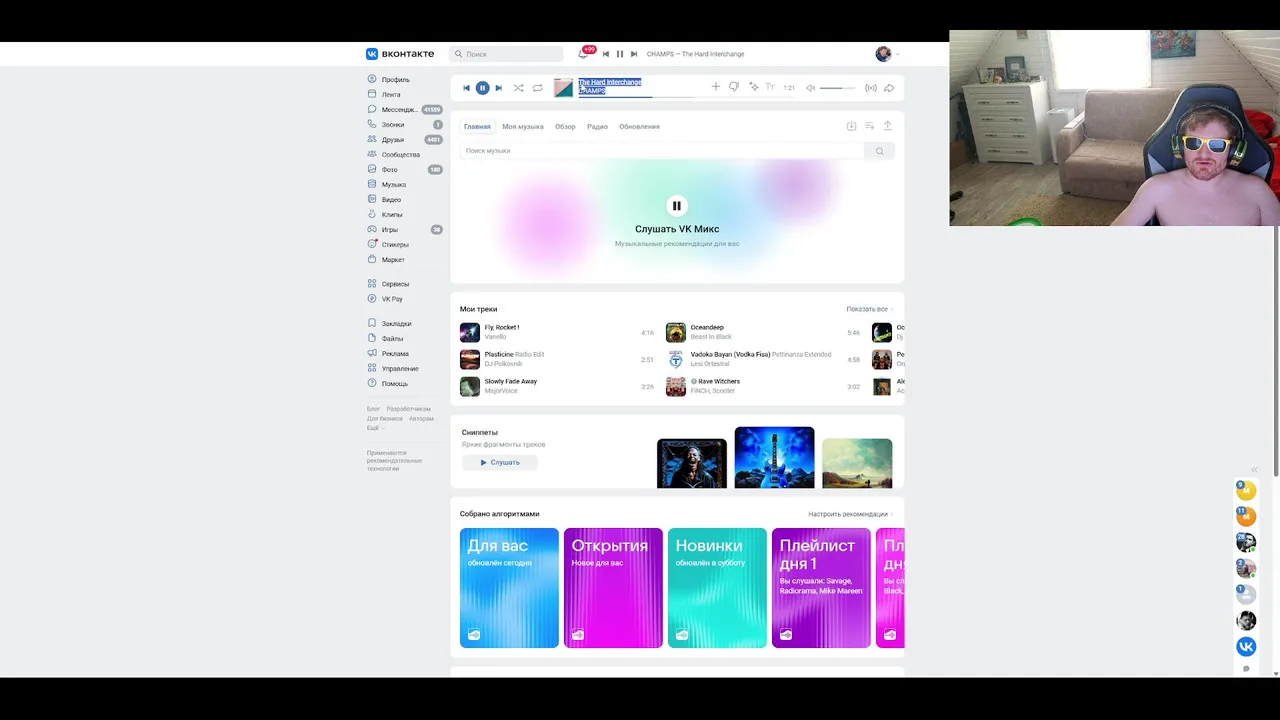Upload an audio file icon
Screen dimensions: 1280x720
[x=887, y=126]
